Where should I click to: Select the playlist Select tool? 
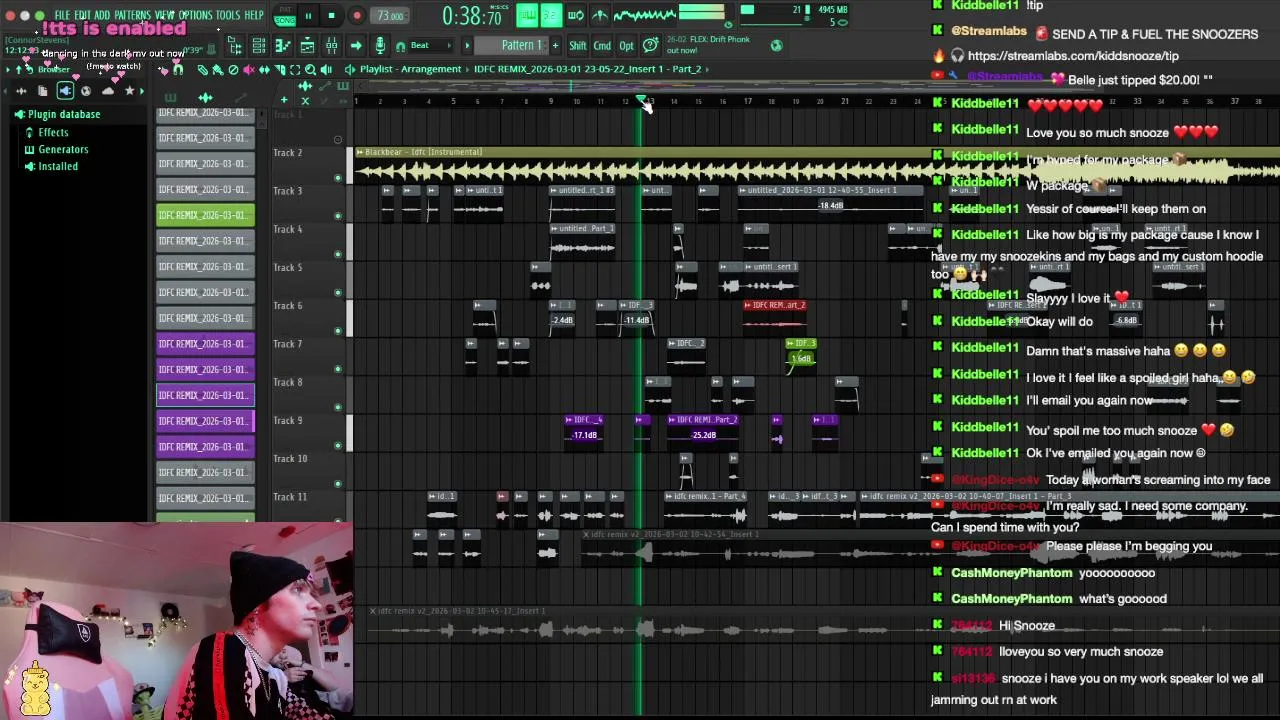295,70
